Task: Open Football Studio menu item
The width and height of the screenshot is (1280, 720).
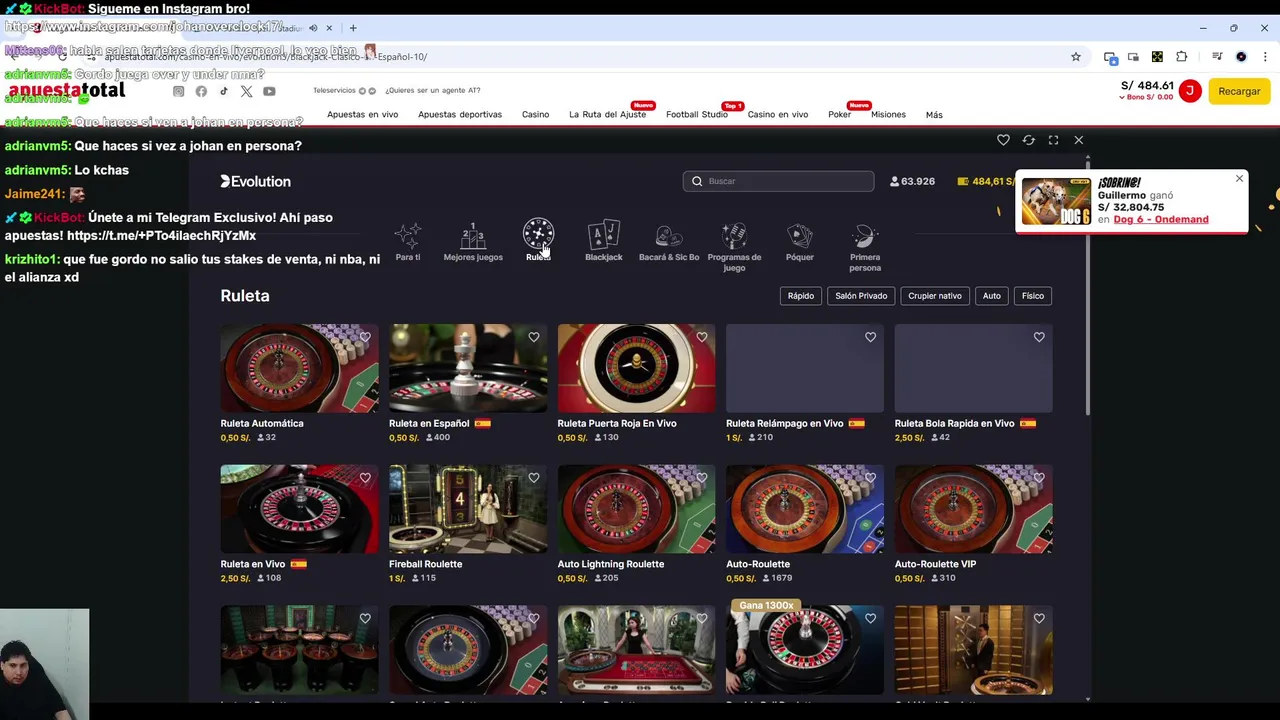Action: pos(697,115)
